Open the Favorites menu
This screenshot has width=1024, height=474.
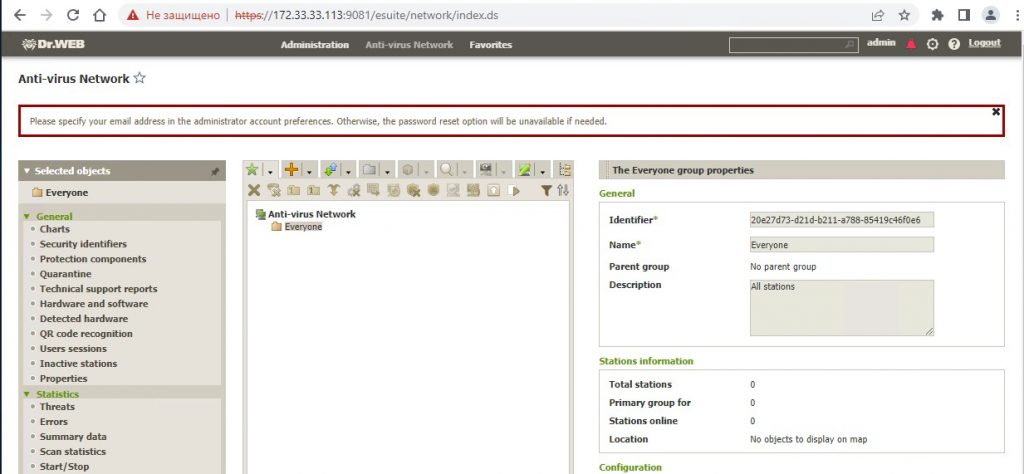pyautogui.click(x=490, y=44)
